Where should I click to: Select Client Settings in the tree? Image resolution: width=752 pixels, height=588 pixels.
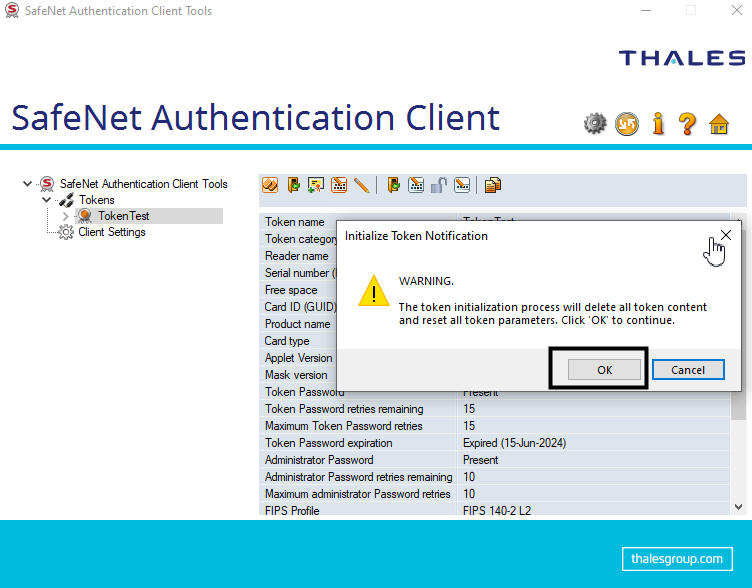(111, 232)
